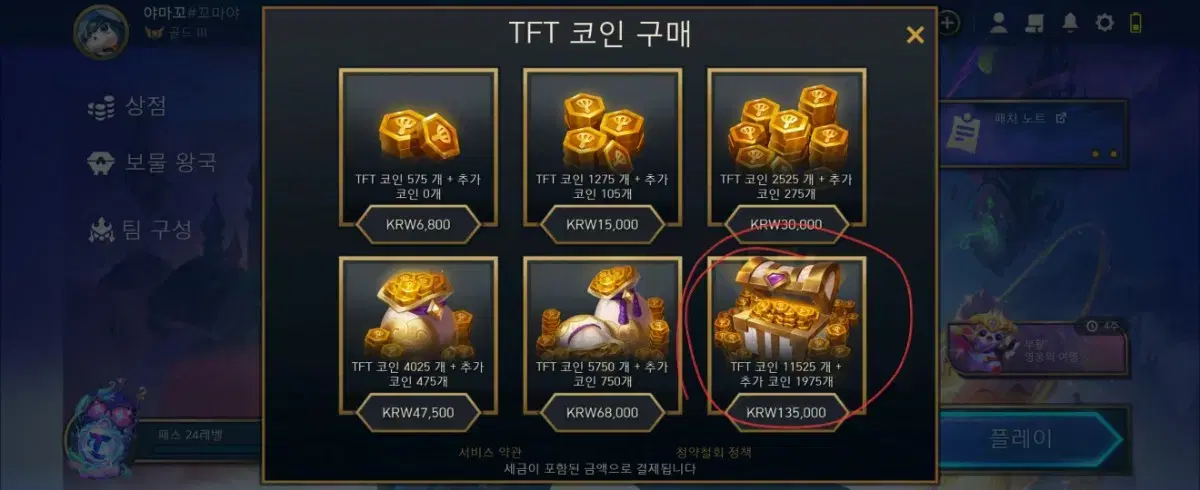This screenshot has width=1200, height=490.
Task: Open the 상점 shop menu
Action: point(127,107)
